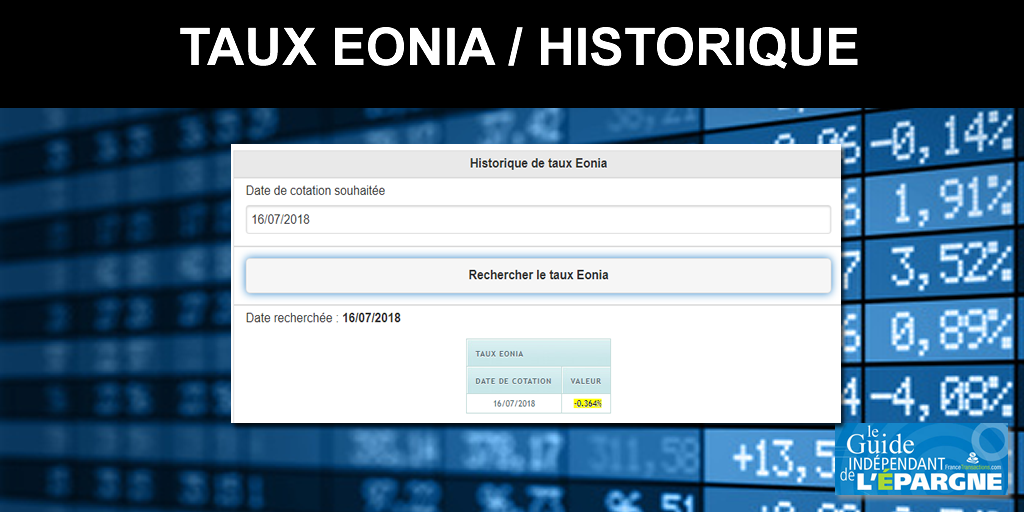
Task: Click the Guide Indépendant de l'Epargne logo
Action: click(921, 459)
